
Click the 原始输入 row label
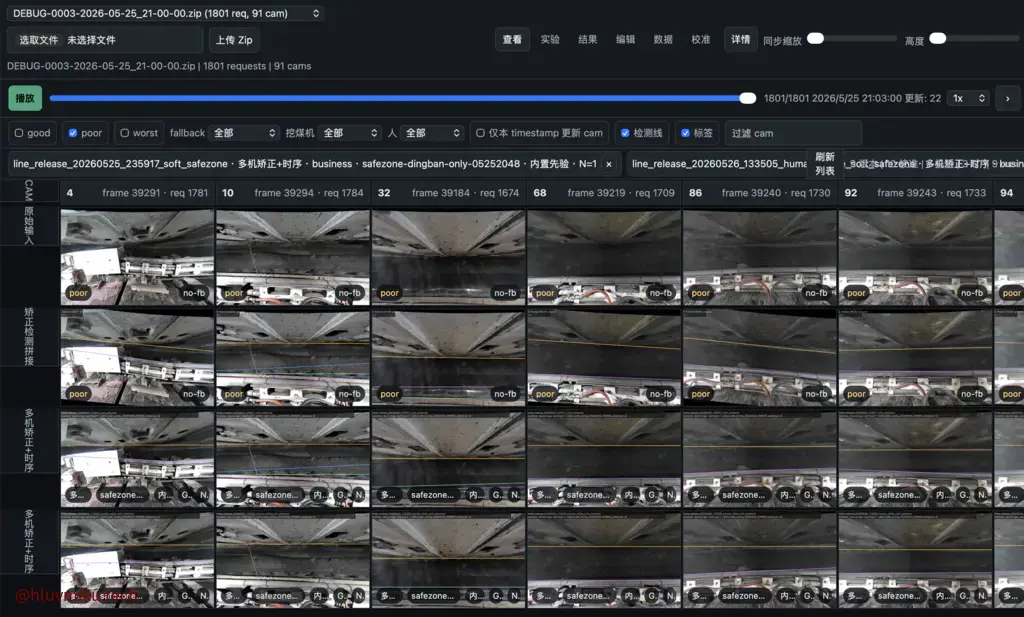click(x=29, y=226)
